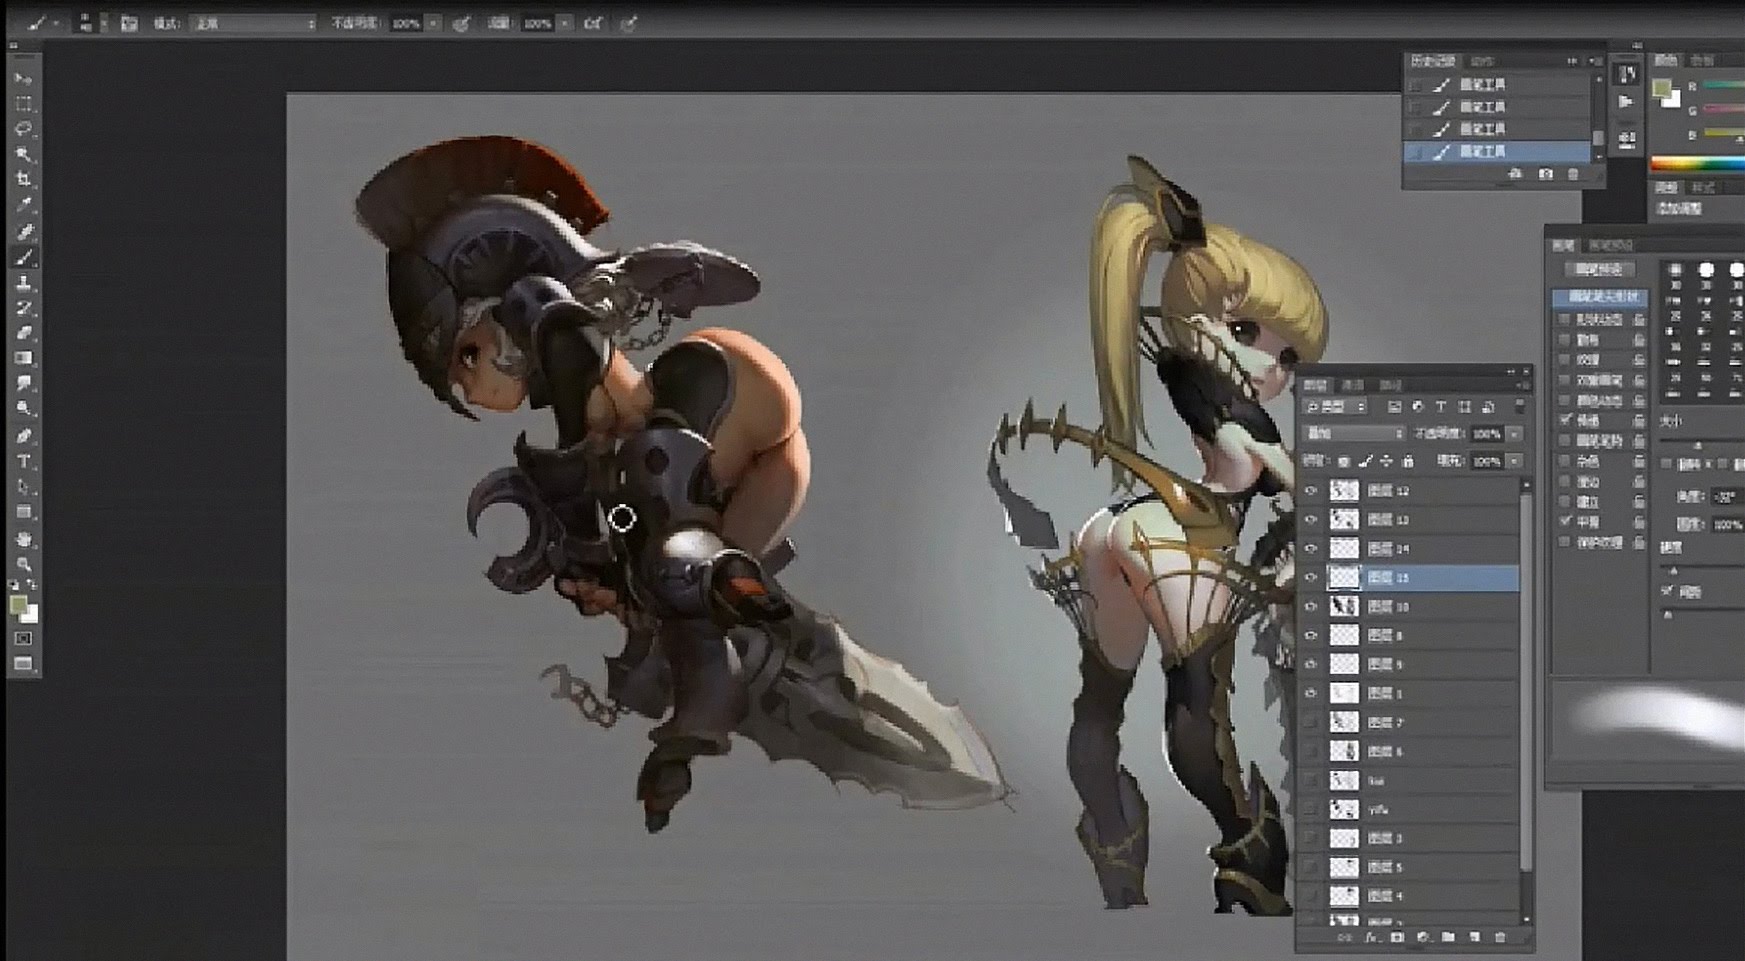Disable the 平滑 checkbox in the Brush panel
The height and width of the screenshot is (961, 1745).
1563,520
